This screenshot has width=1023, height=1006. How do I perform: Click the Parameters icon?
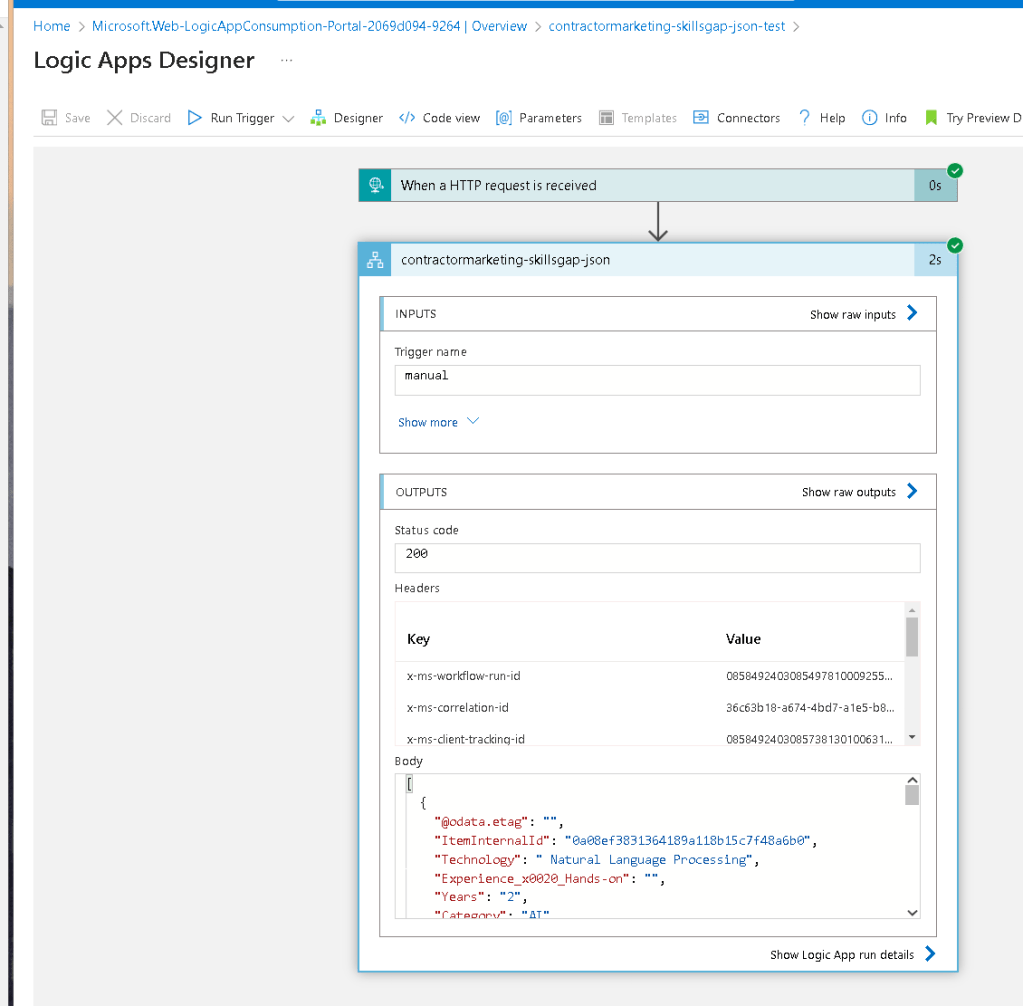[504, 117]
